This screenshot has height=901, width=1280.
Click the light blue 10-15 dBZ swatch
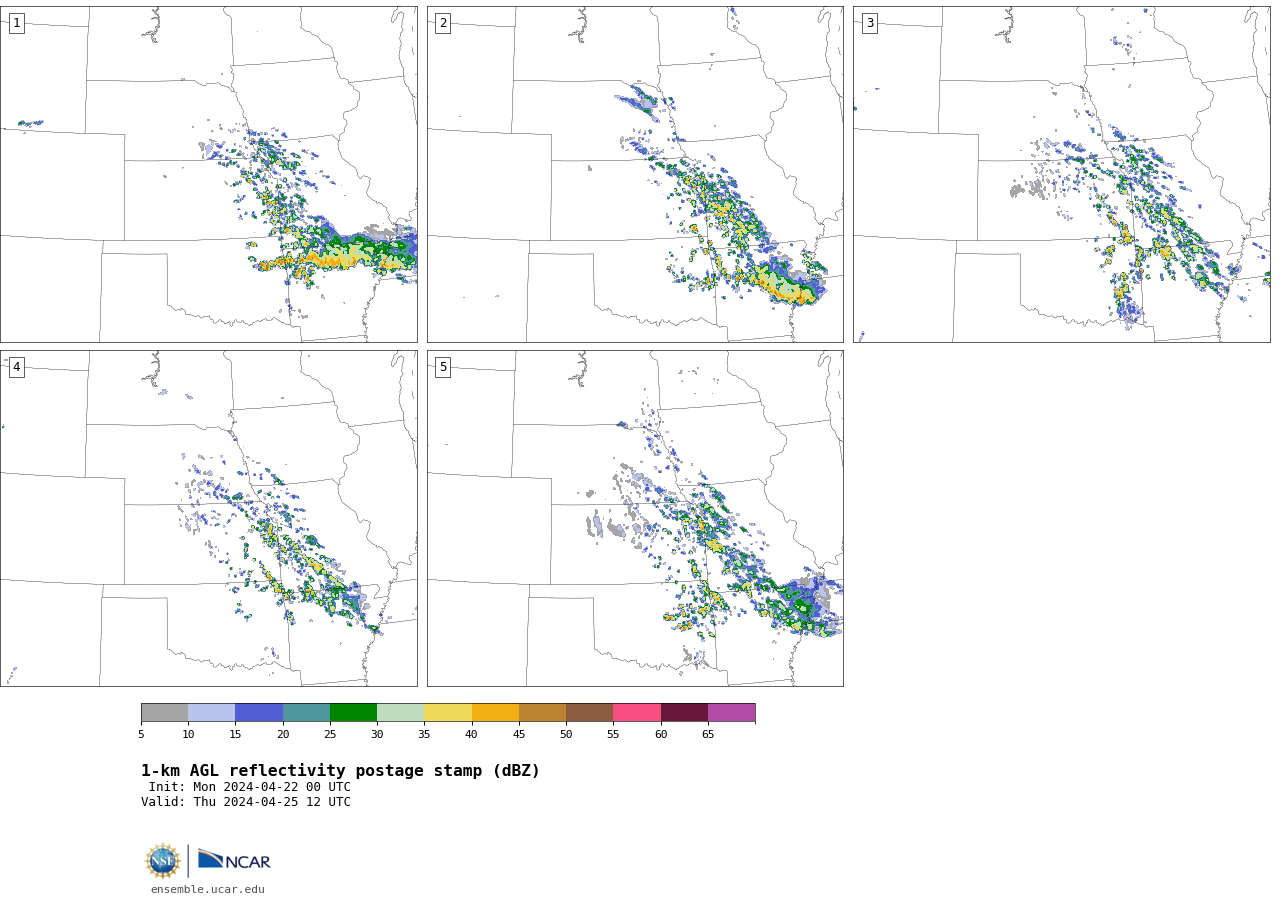pos(212,713)
